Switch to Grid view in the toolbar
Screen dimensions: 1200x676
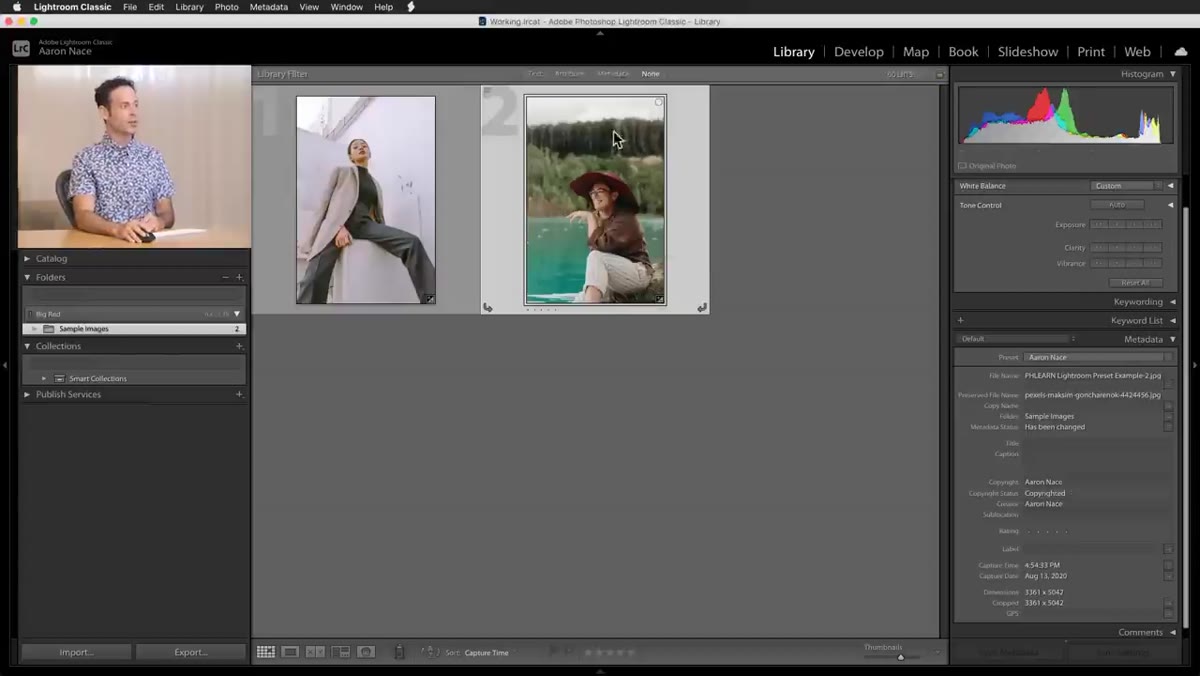pos(265,652)
